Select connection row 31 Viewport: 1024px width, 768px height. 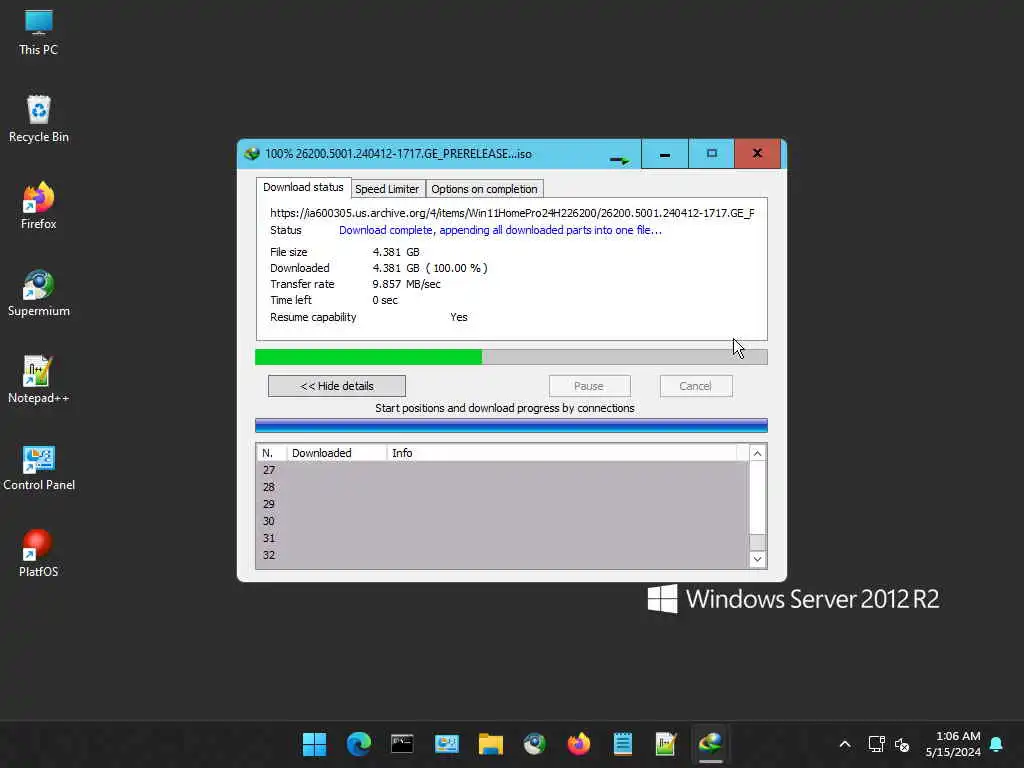click(503, 538)
